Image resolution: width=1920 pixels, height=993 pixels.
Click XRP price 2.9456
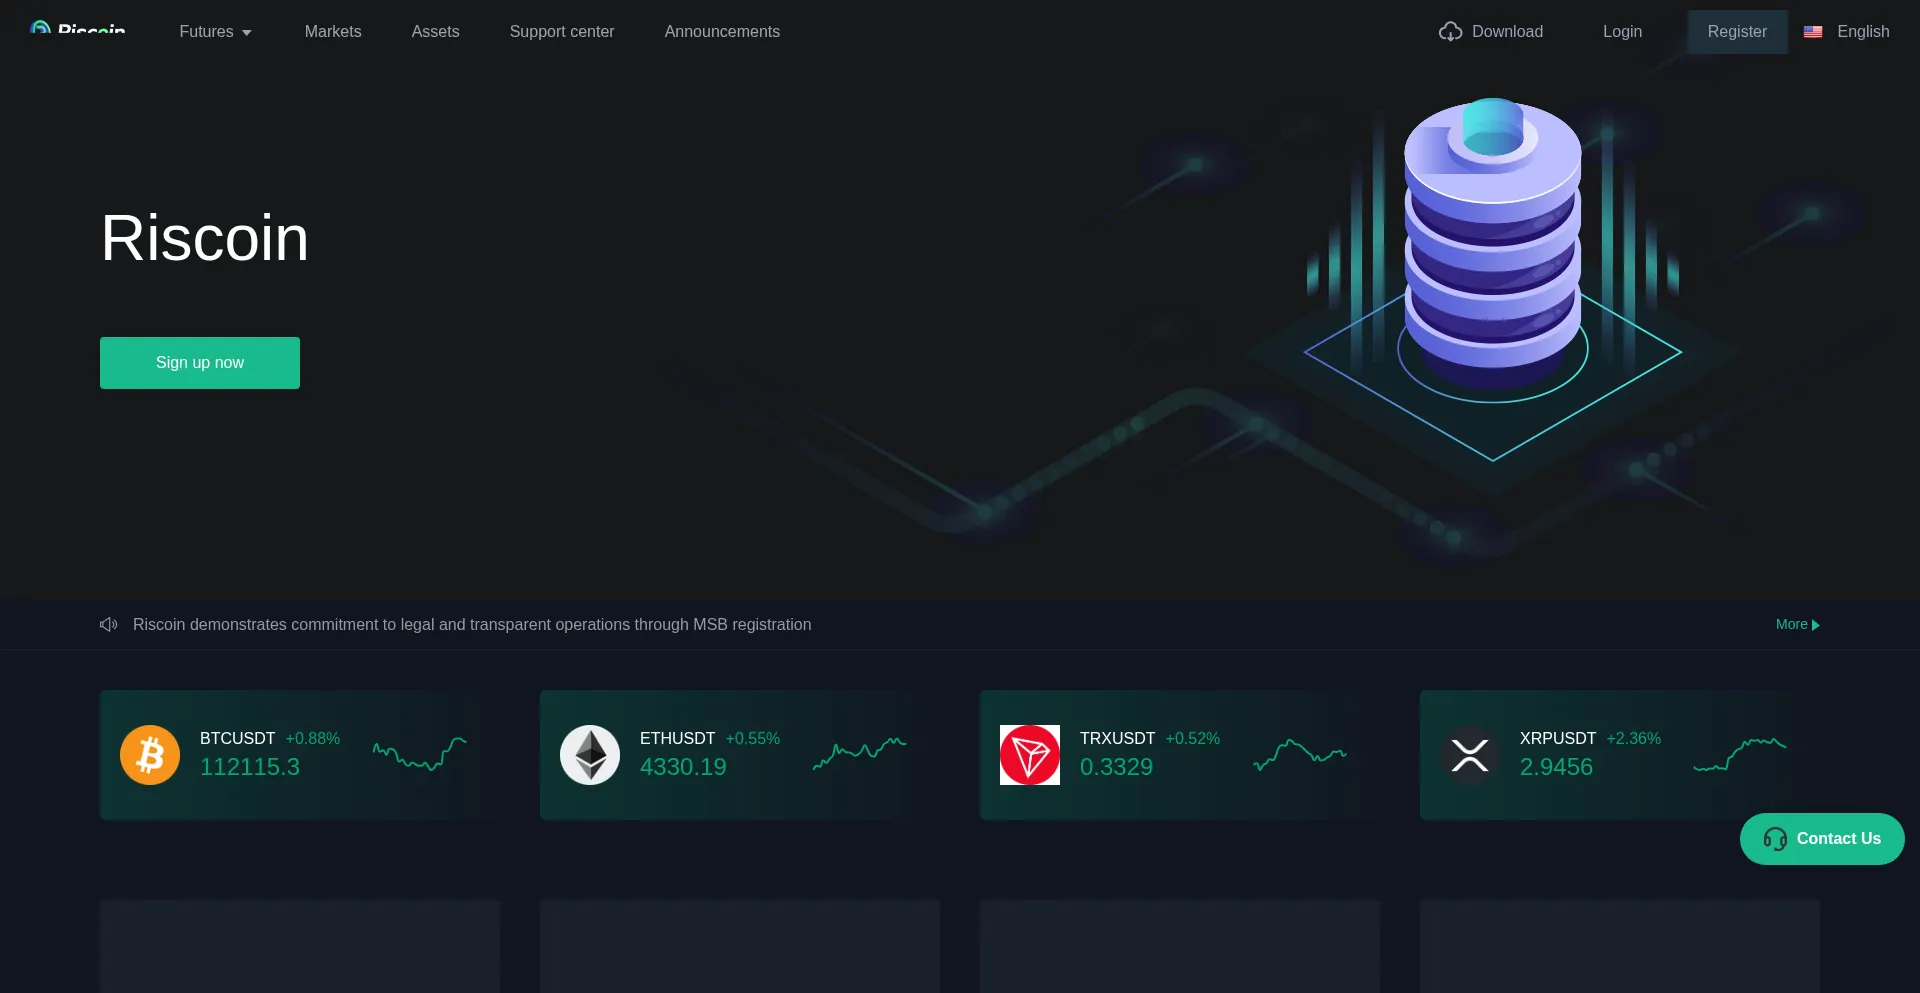(1556, 767)
